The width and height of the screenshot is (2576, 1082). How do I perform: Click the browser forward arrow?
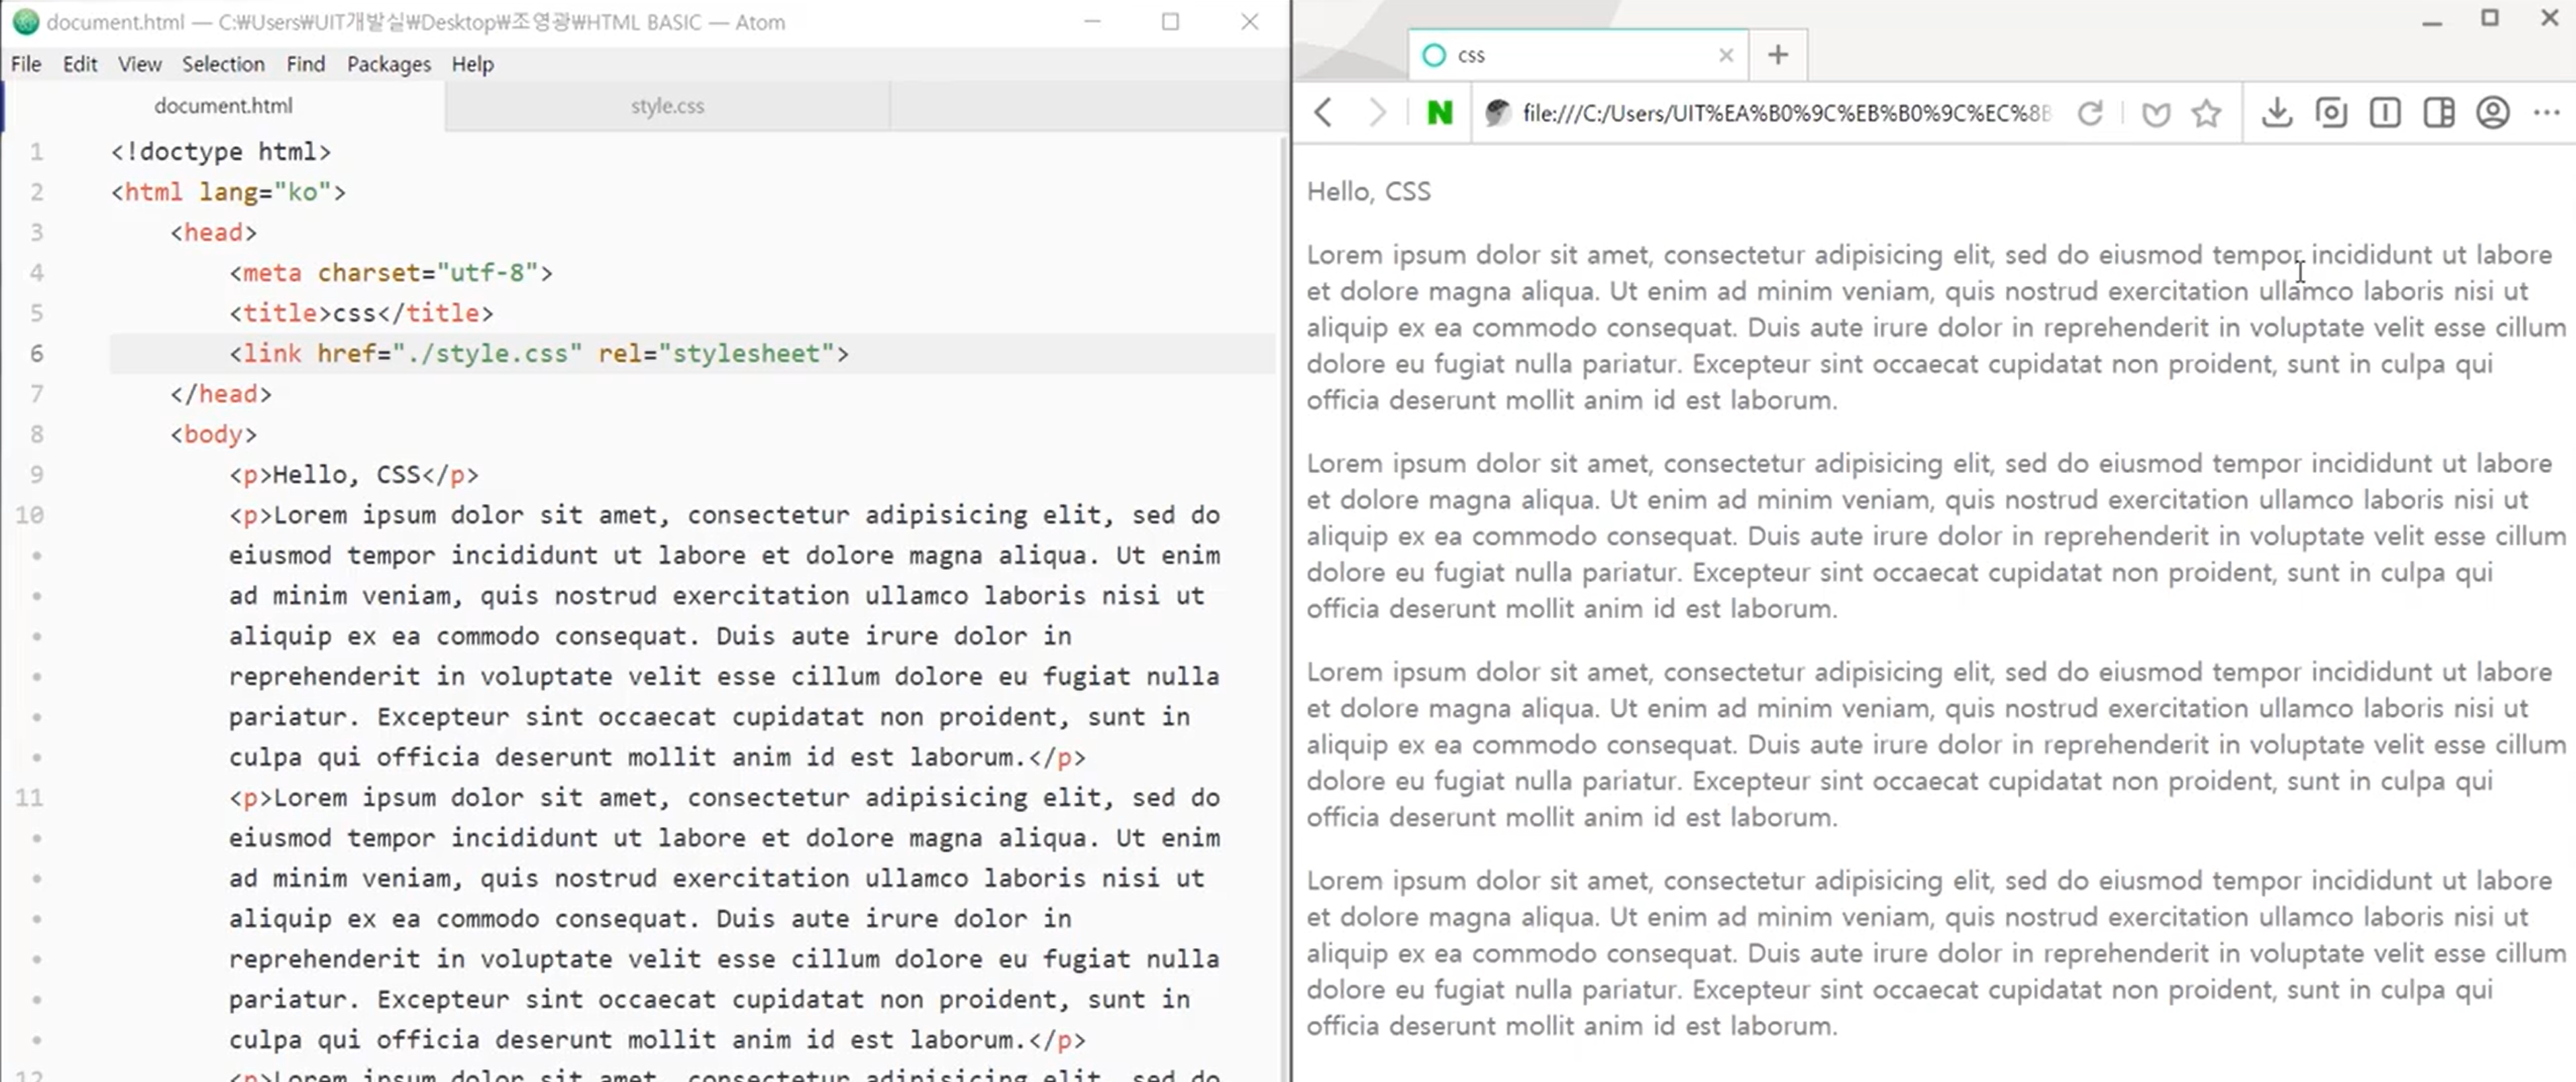(1377, 112)
